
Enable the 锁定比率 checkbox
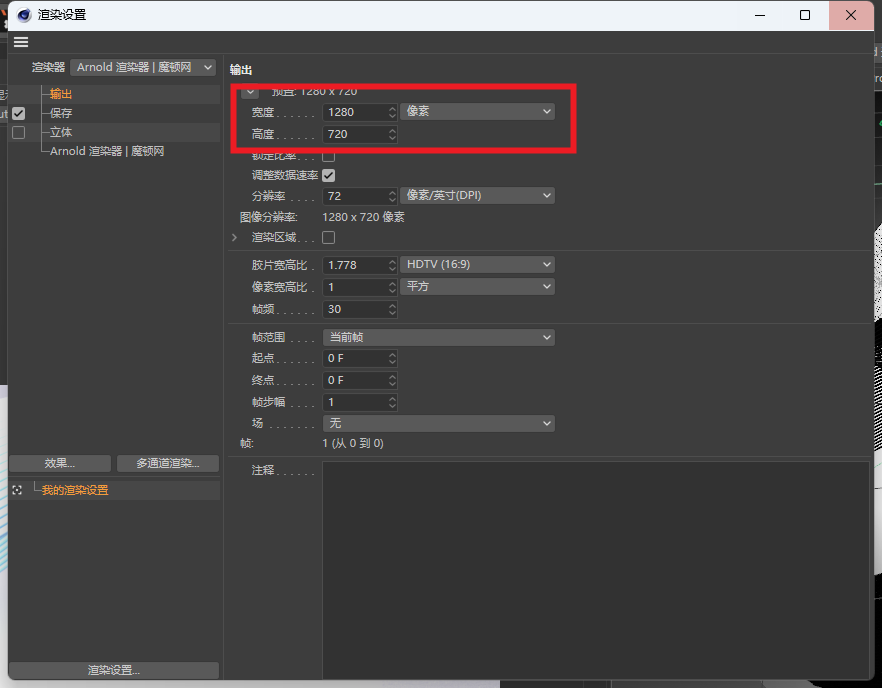(x=328, y=156)
